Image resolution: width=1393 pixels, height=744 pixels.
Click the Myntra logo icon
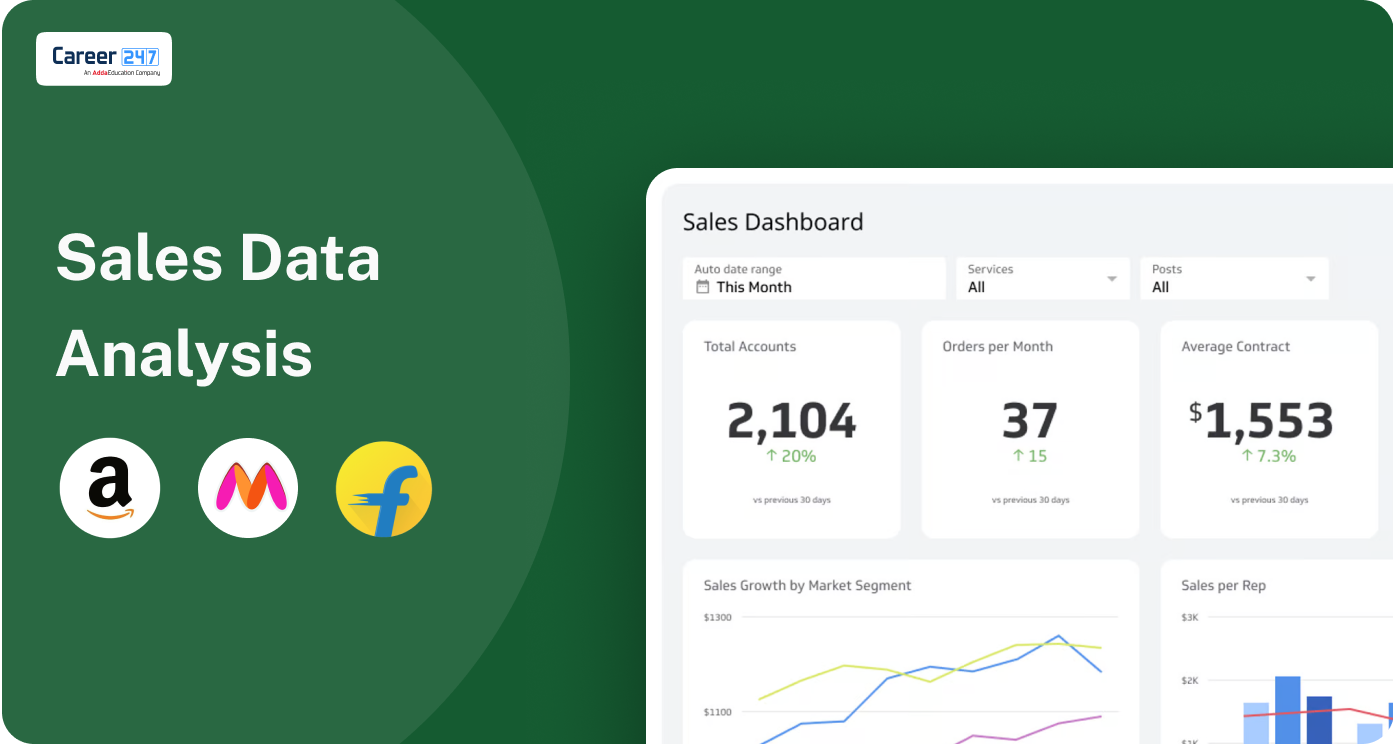[x=248, y=488]
